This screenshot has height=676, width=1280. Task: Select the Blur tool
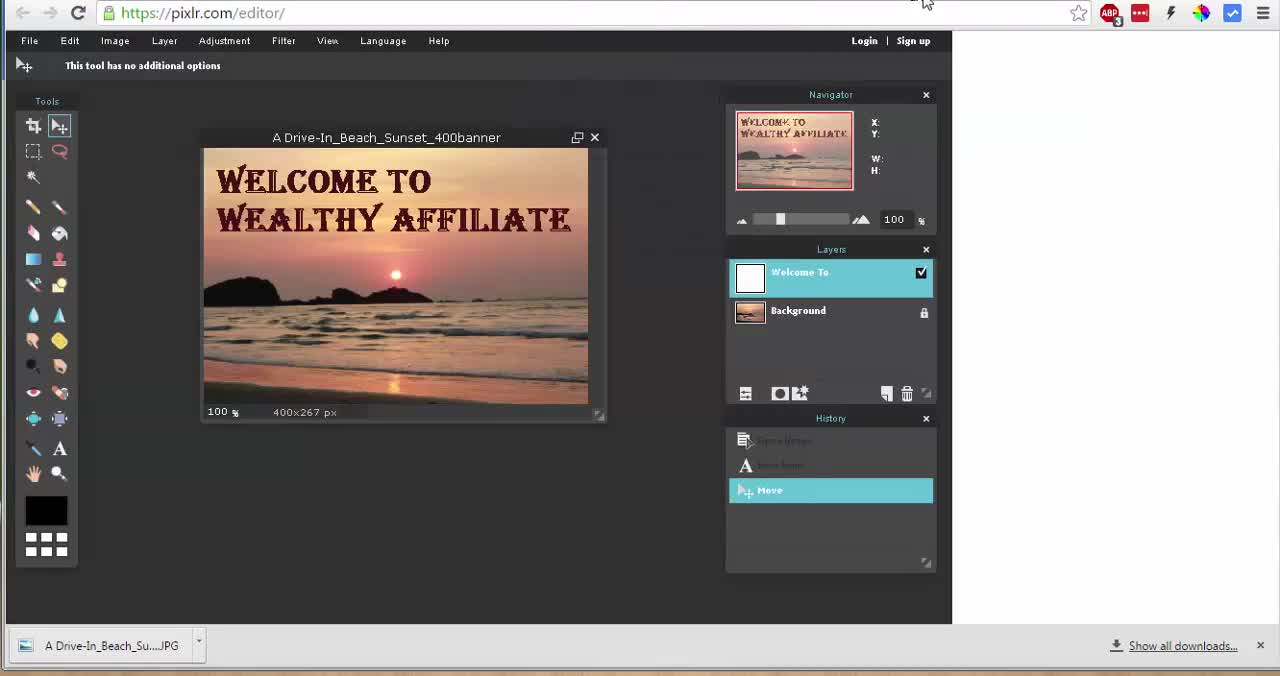point(33,315)
